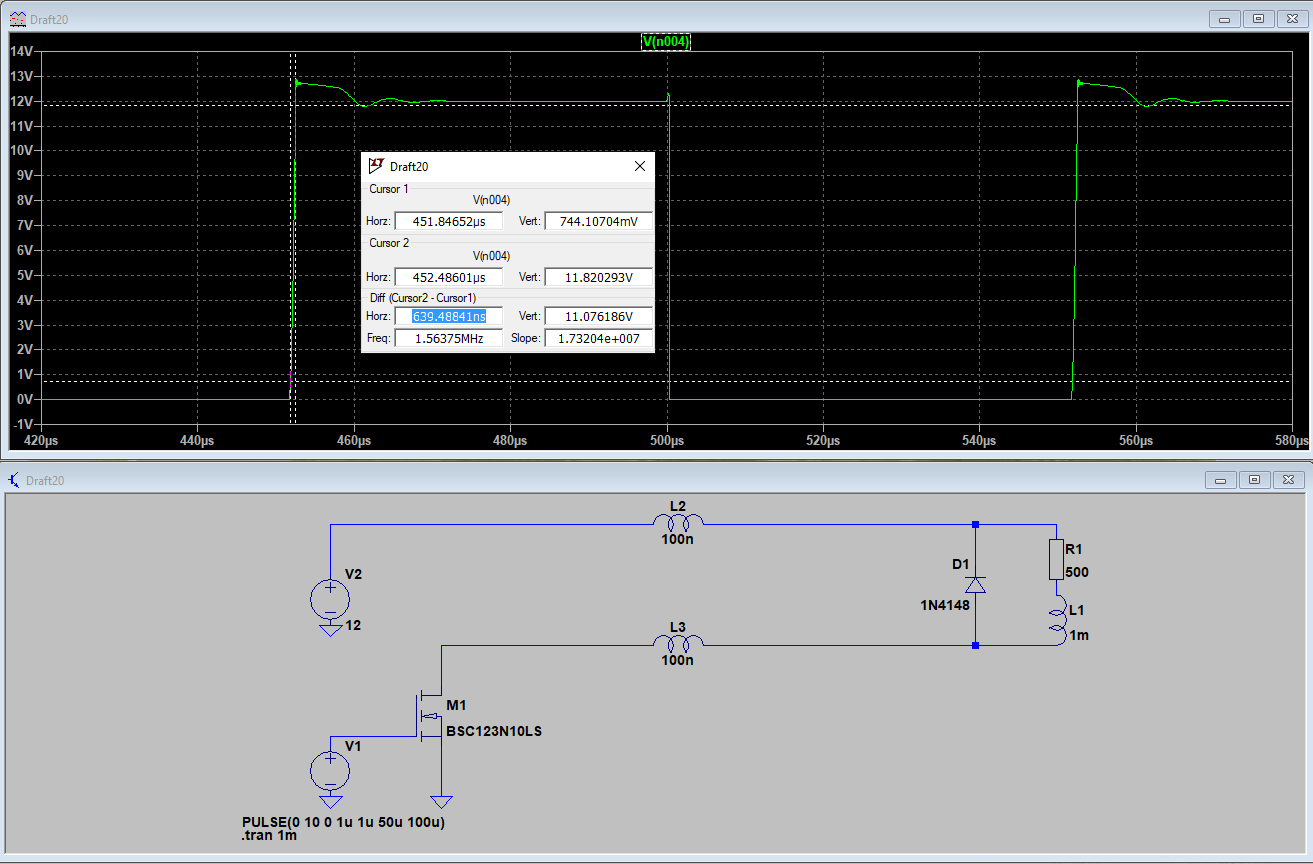
Task: Select the D1 diode symbol
Action: (x=976, y=584)
